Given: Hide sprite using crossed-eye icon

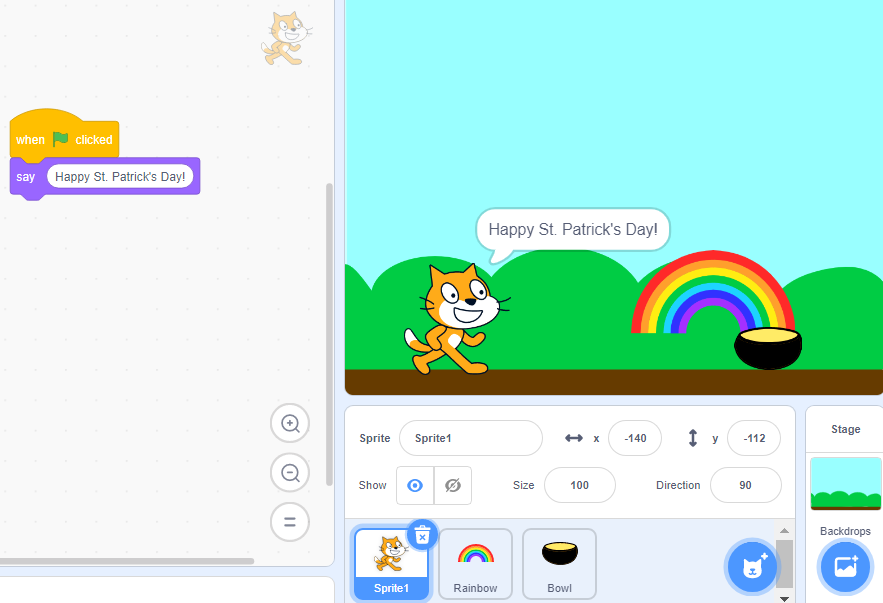Looking at the screenshot, I should click(x=453, y=485).
